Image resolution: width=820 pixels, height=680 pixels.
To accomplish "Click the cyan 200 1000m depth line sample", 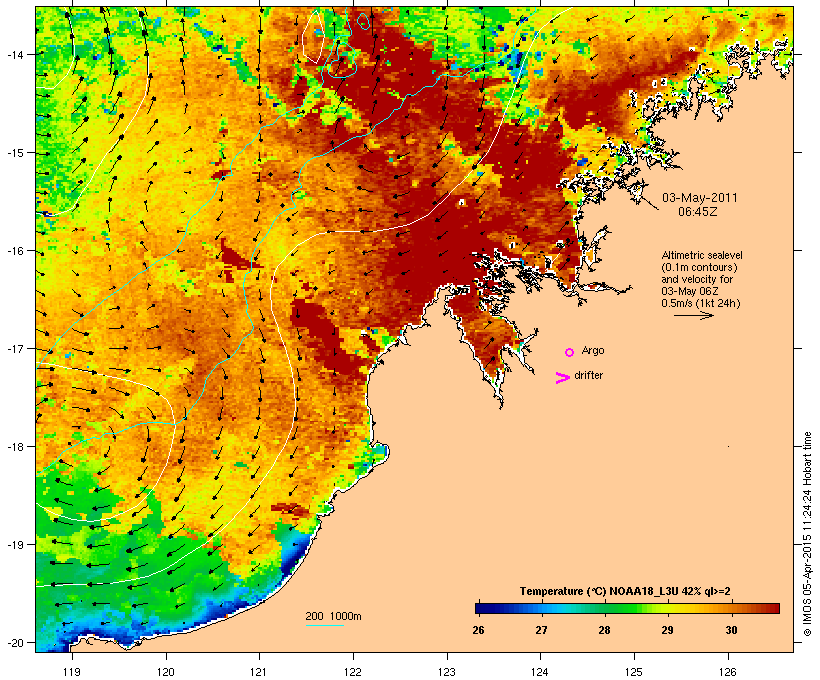I will point(325,625).
